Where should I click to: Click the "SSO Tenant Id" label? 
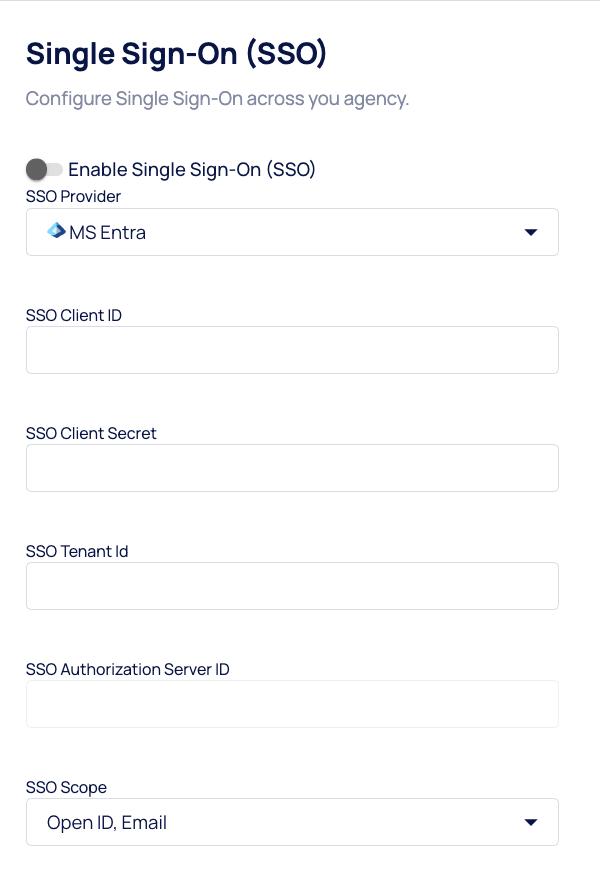(x=77, y=551)
